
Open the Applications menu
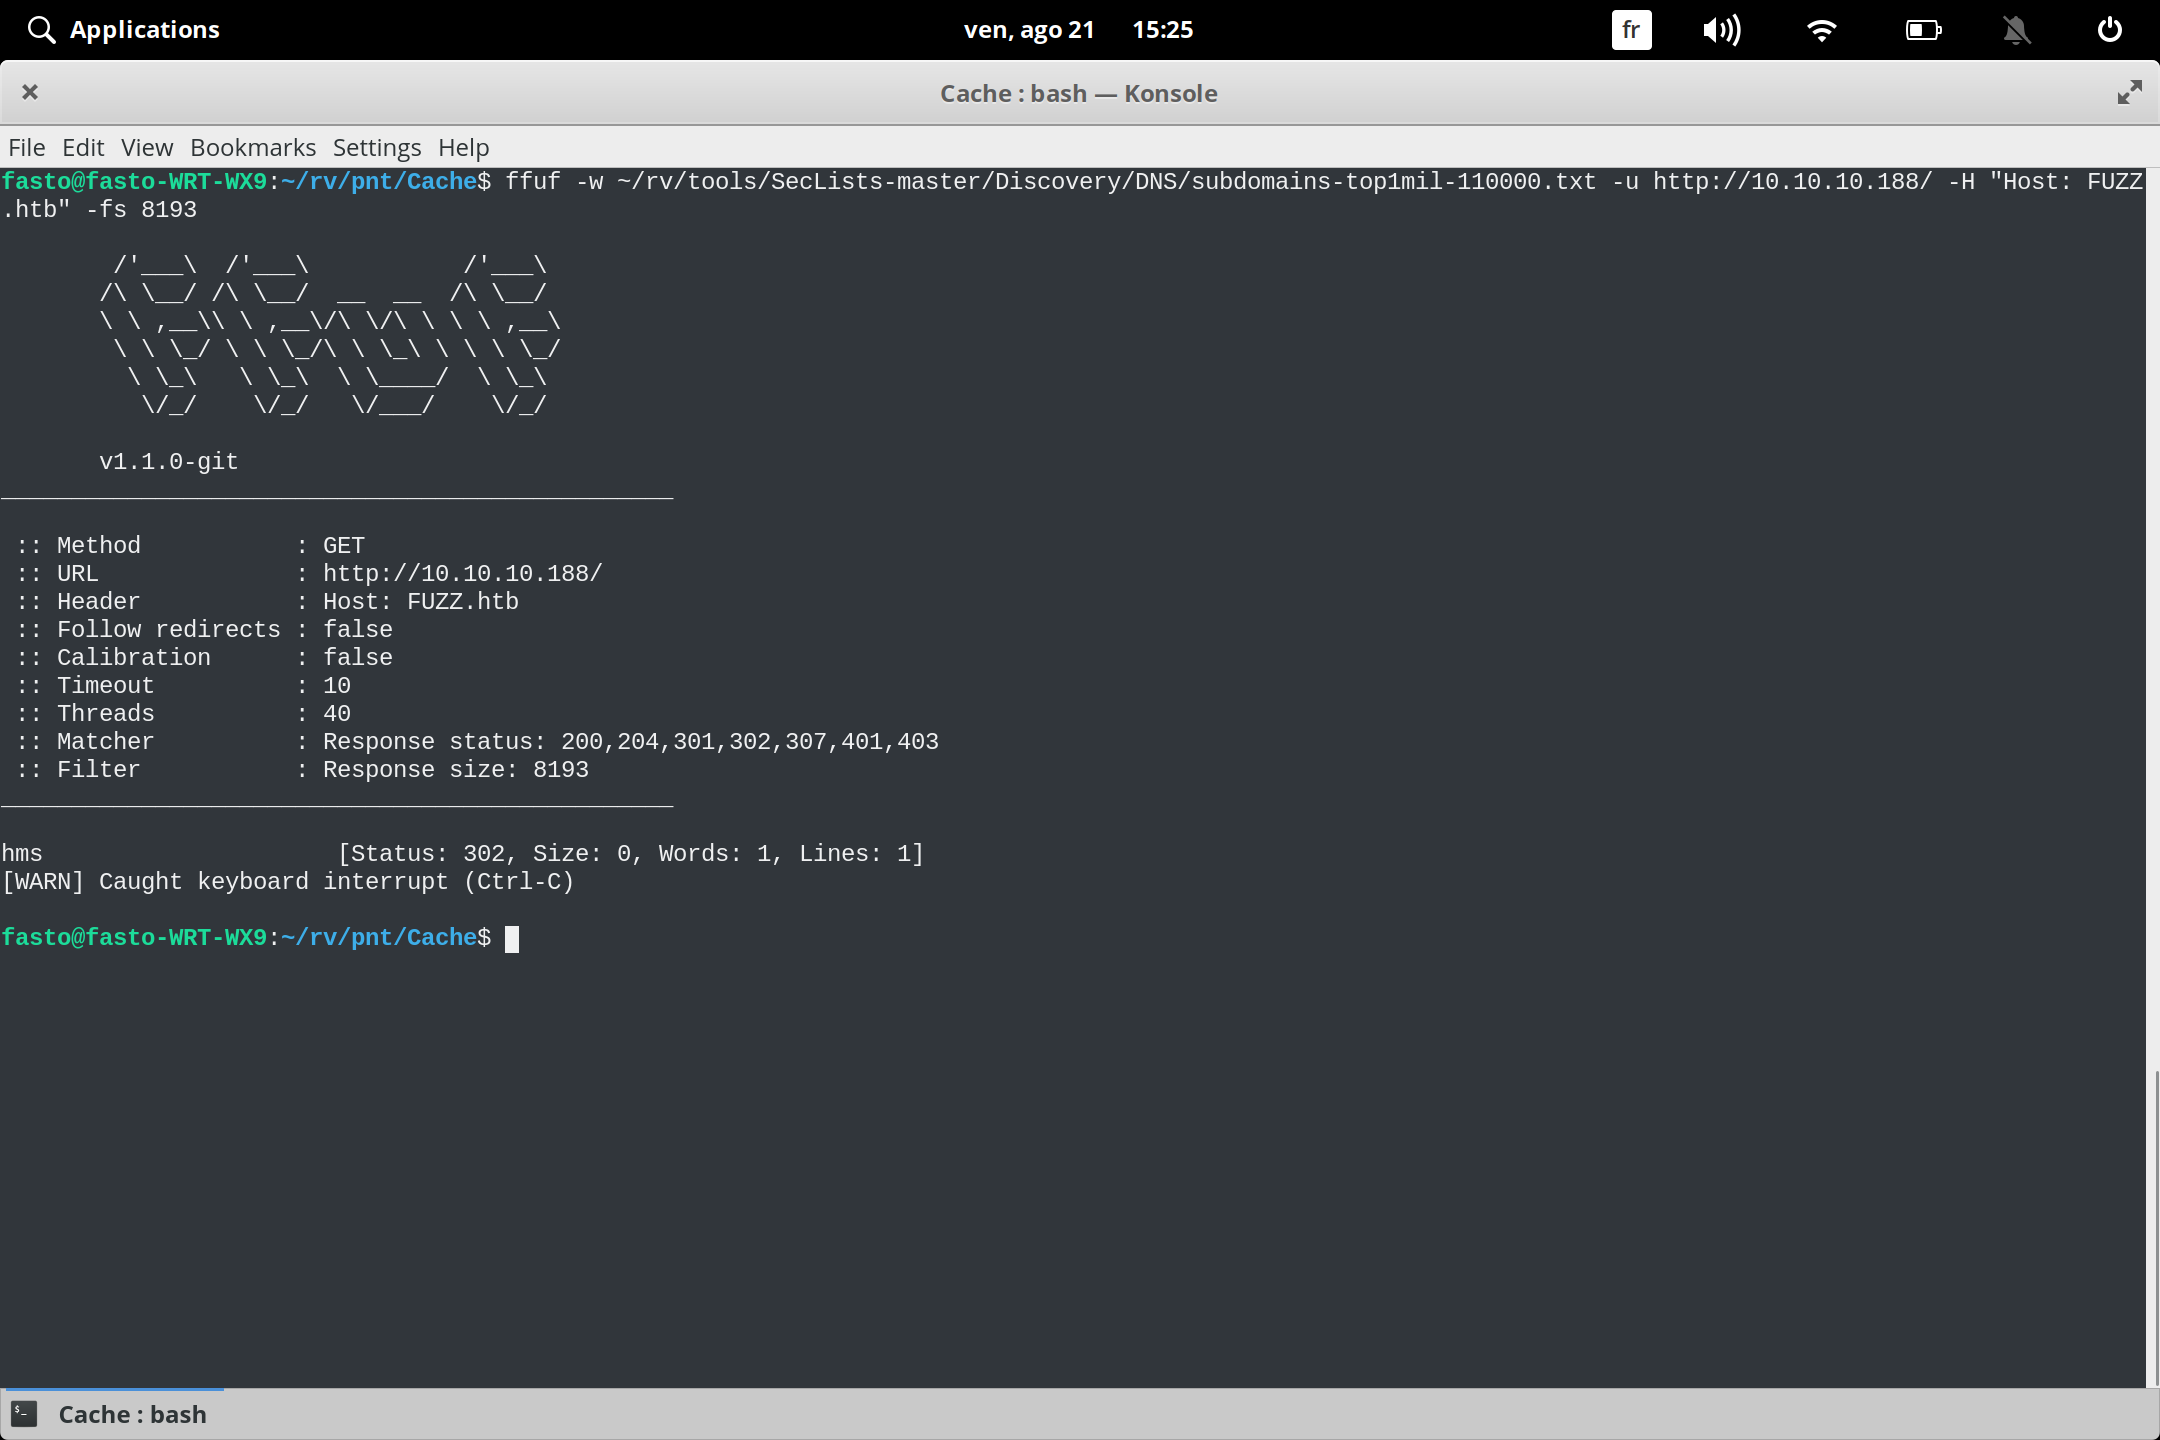coord(145,29)
